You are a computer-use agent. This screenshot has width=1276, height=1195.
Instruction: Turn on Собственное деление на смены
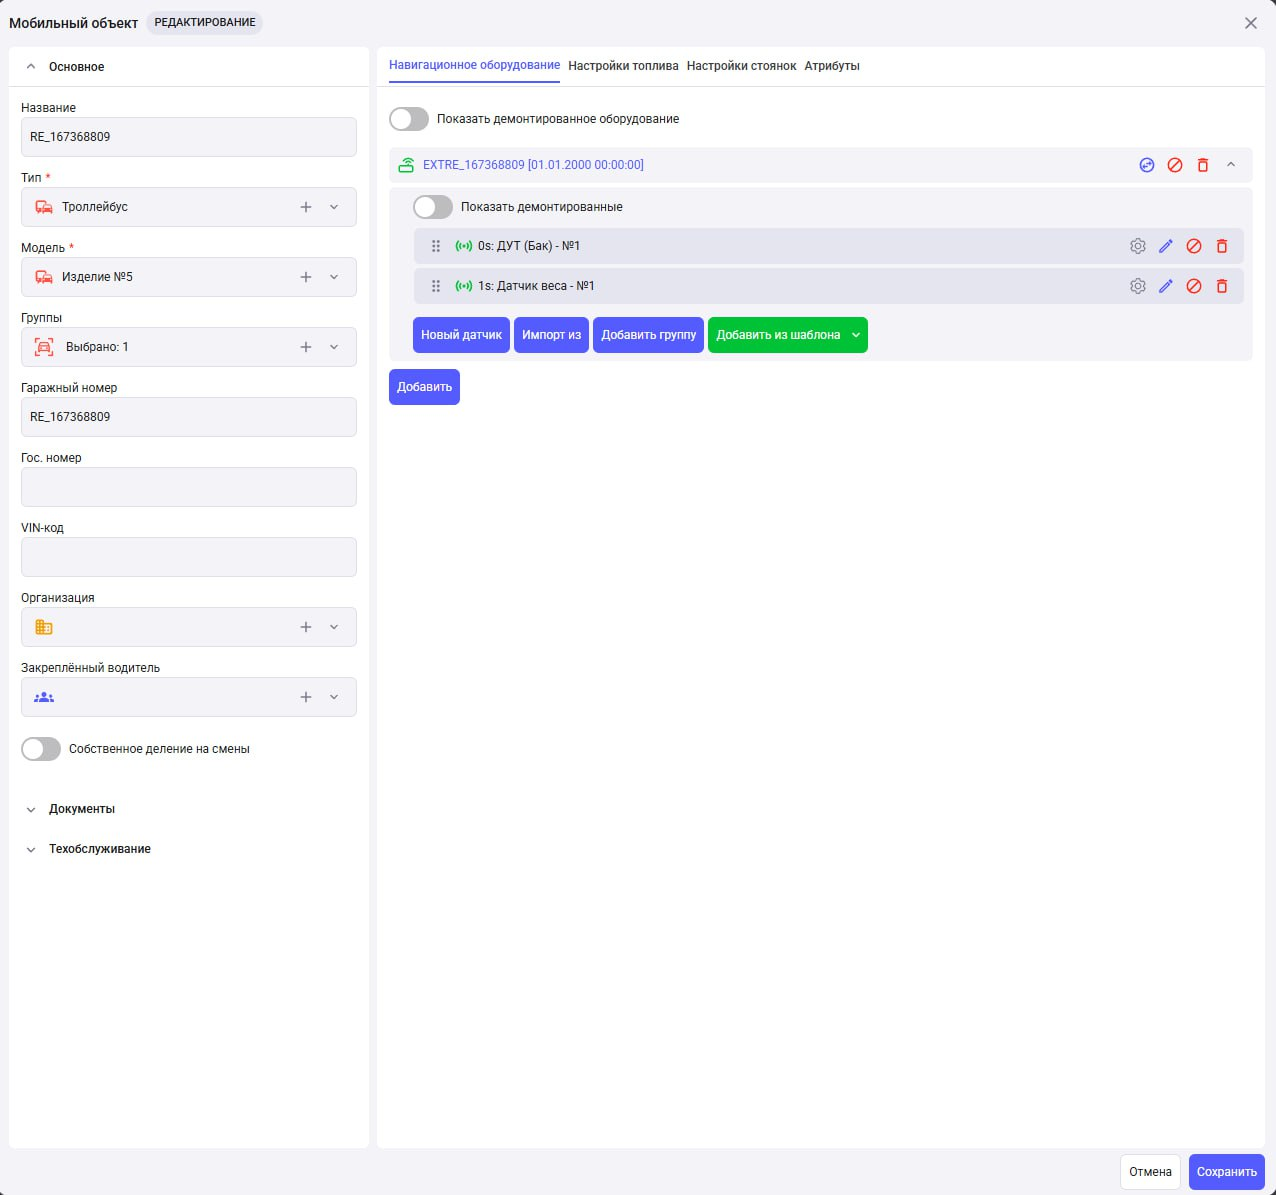(41, 749)
